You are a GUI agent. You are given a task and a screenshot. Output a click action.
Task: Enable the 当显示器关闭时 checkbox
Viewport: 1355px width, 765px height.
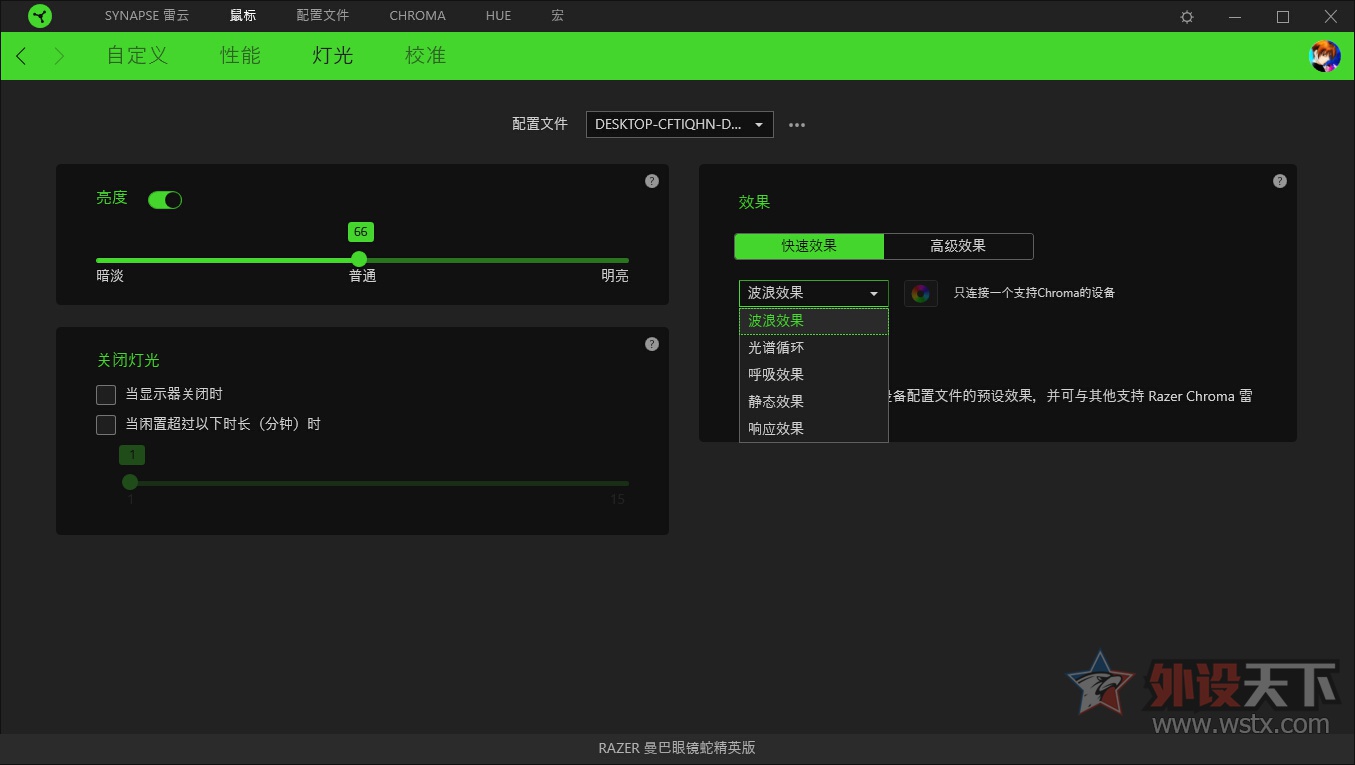click(x=106, y=394)
